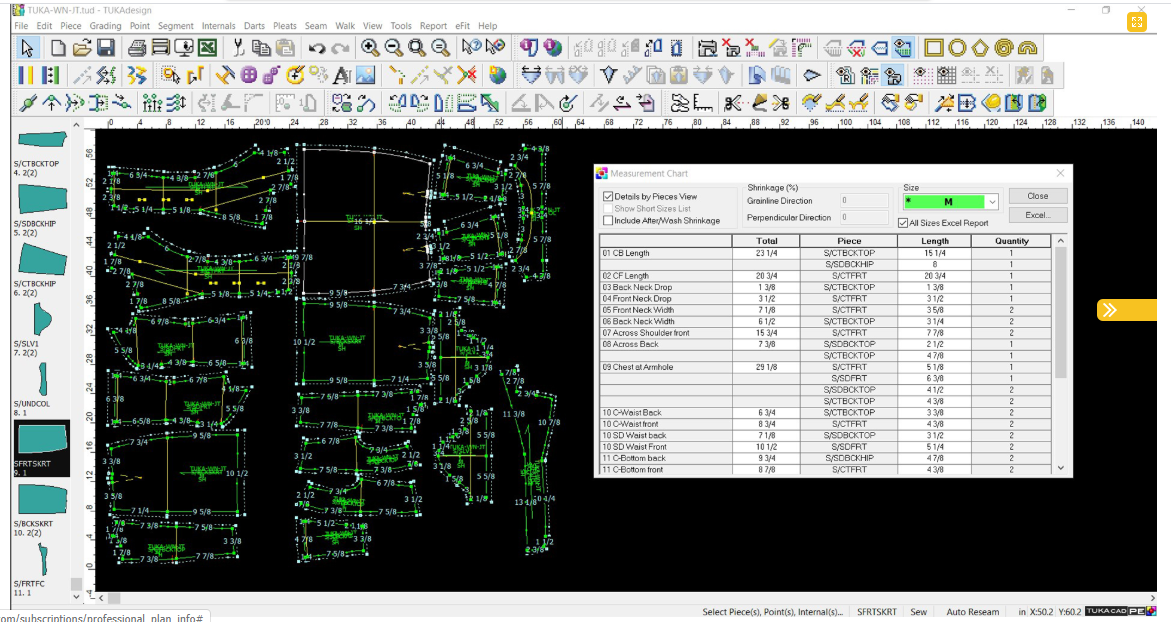
Task: Toggle All Sizes Excel Report checkbox
Action: [903, 223]
